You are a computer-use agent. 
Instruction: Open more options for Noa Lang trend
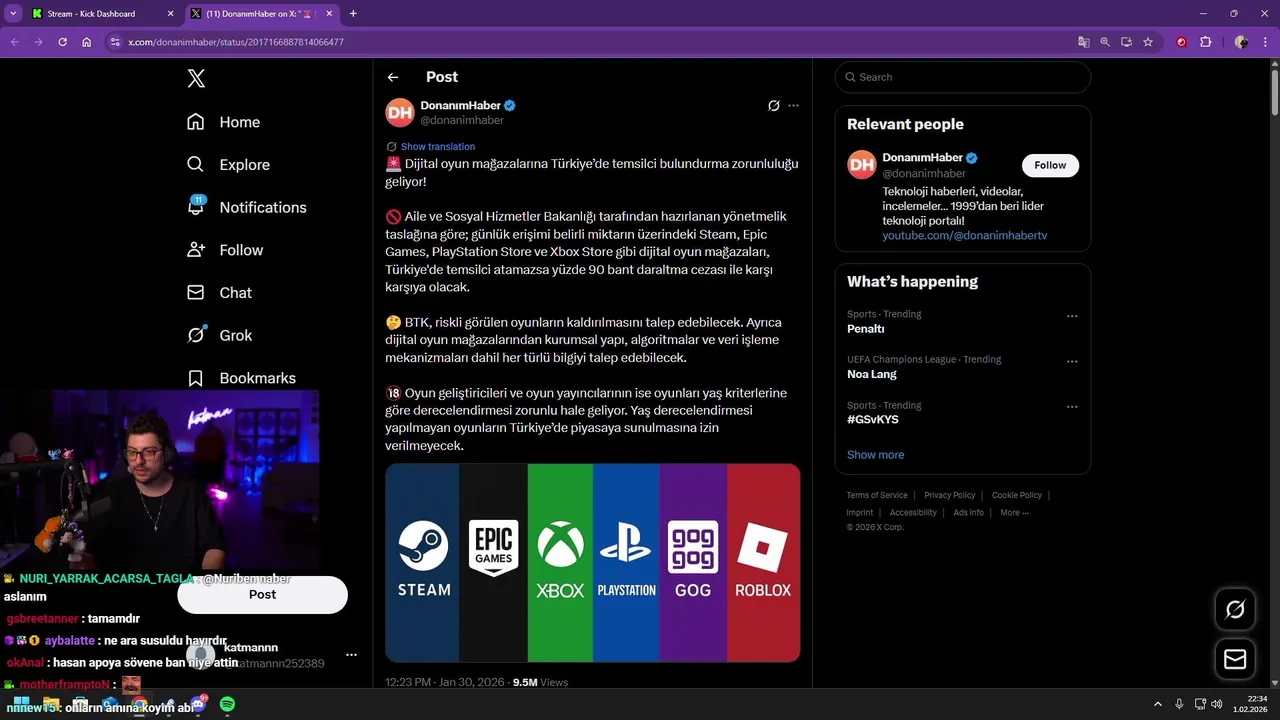click(x=1072, y=361)
